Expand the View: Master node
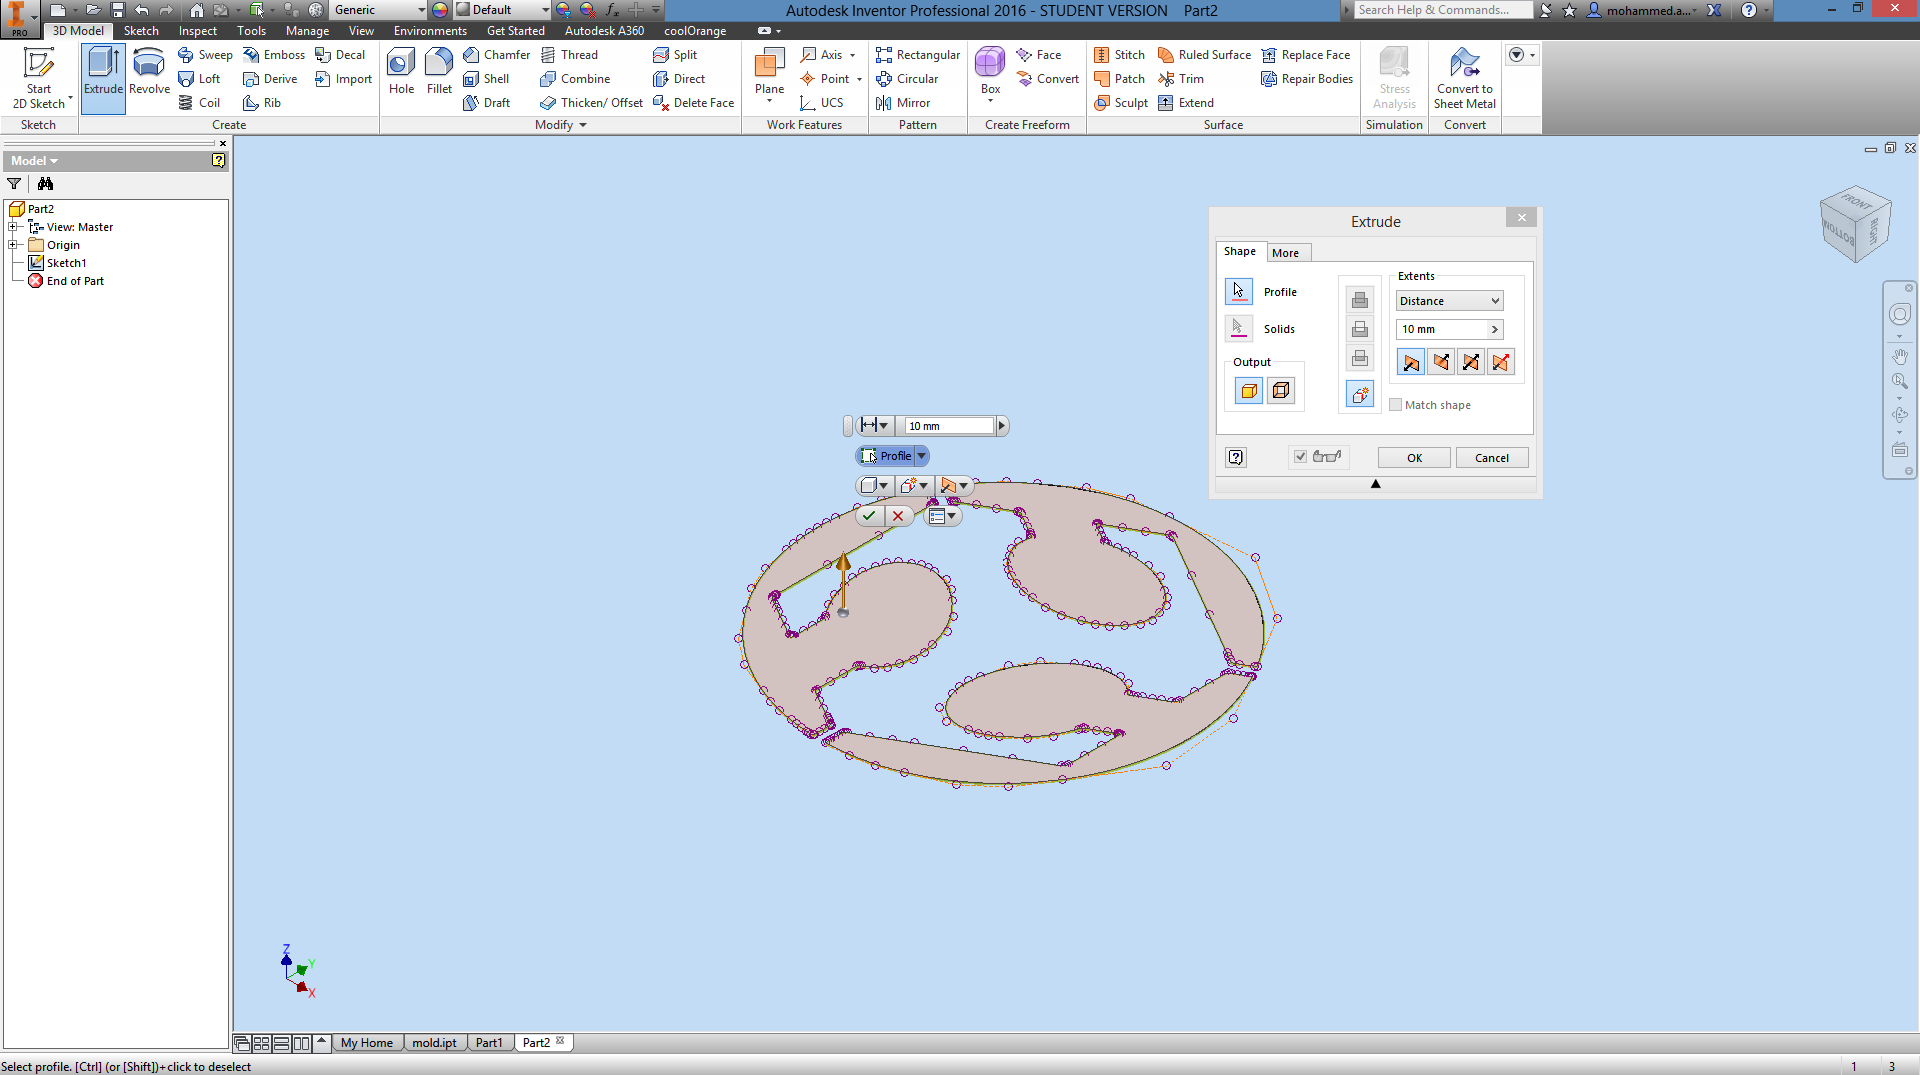1920x1075 pixels. pos(13,227)
